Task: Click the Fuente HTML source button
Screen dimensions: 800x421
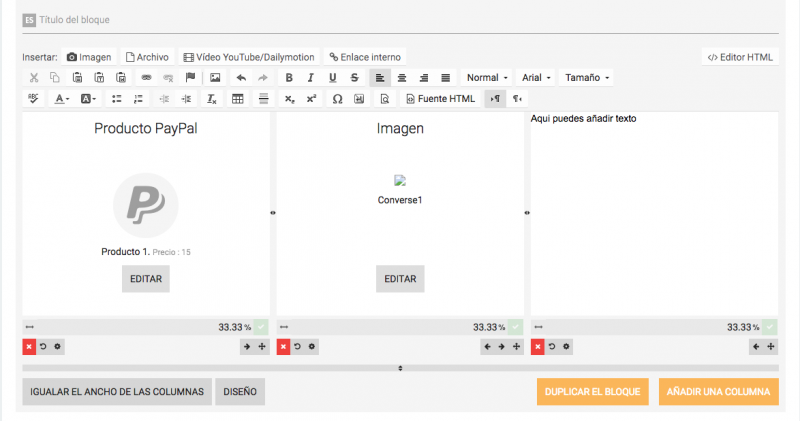Action: pos(441,99)
